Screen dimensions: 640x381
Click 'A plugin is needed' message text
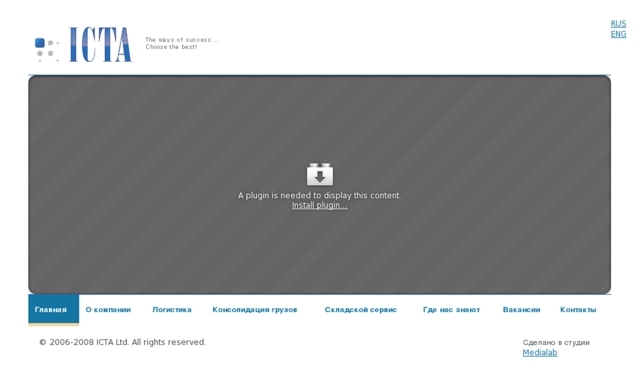tap(320, 195)
